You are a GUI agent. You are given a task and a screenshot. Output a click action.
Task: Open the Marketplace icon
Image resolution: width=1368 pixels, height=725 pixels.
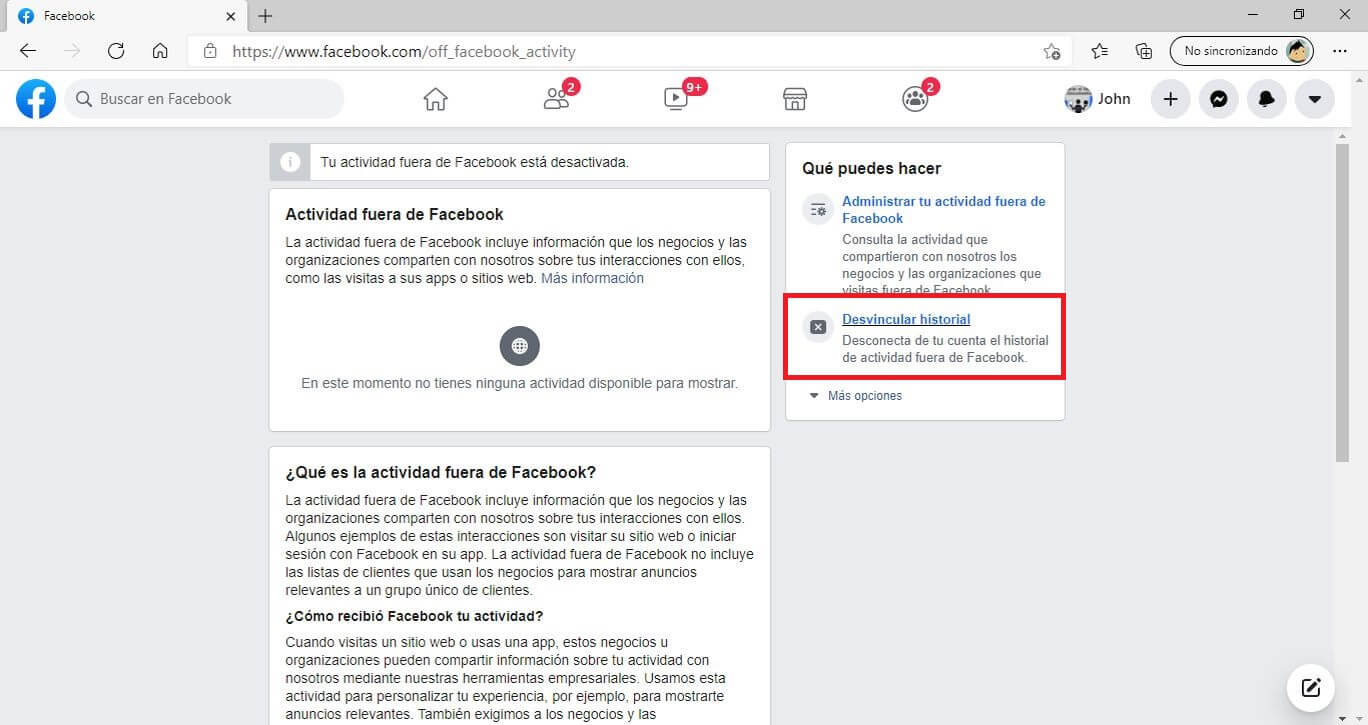(x=795, y=99)
